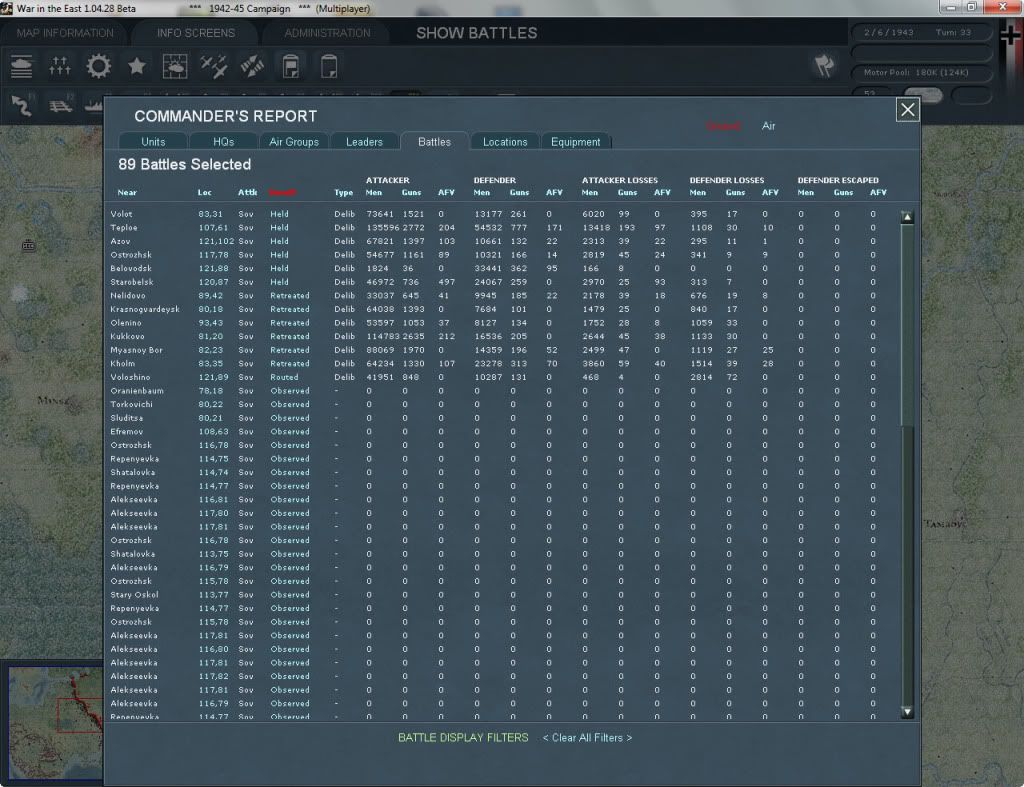Image resolution: width=1024 pixels, height=787 pixels.
Task: Click Clear All Filters link
Action: [x=587, y=737]
